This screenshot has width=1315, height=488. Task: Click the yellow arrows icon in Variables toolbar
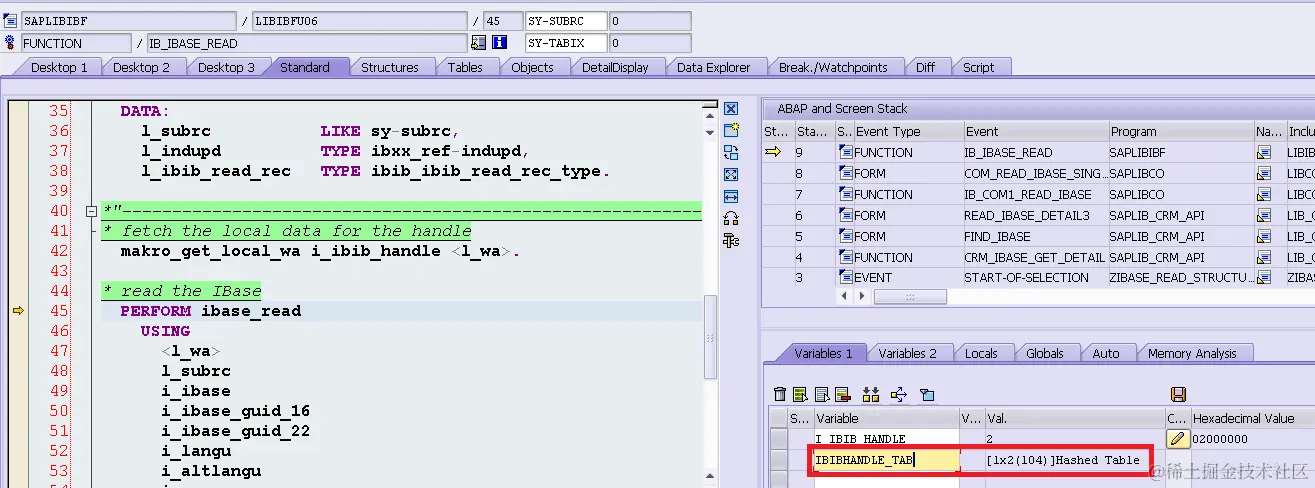coord(898,394)
